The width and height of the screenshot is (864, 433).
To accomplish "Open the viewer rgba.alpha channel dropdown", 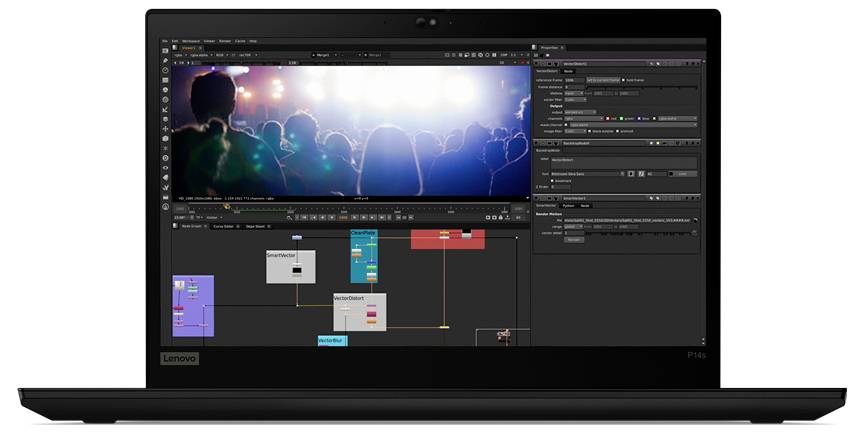I will [201, 55].
